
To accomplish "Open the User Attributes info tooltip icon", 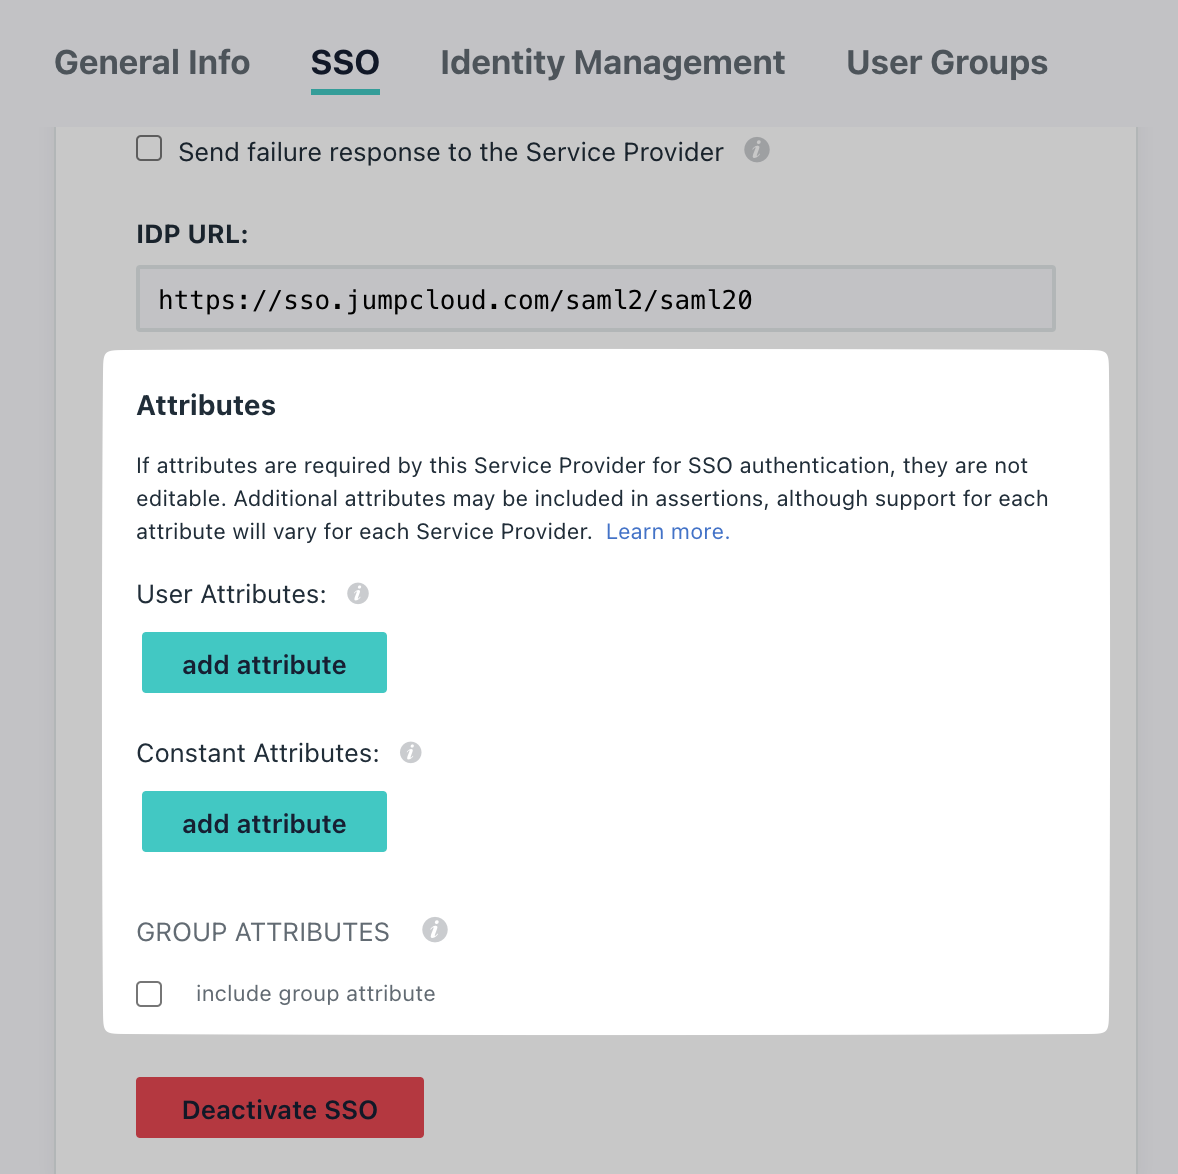I will [x=359, y=592].
